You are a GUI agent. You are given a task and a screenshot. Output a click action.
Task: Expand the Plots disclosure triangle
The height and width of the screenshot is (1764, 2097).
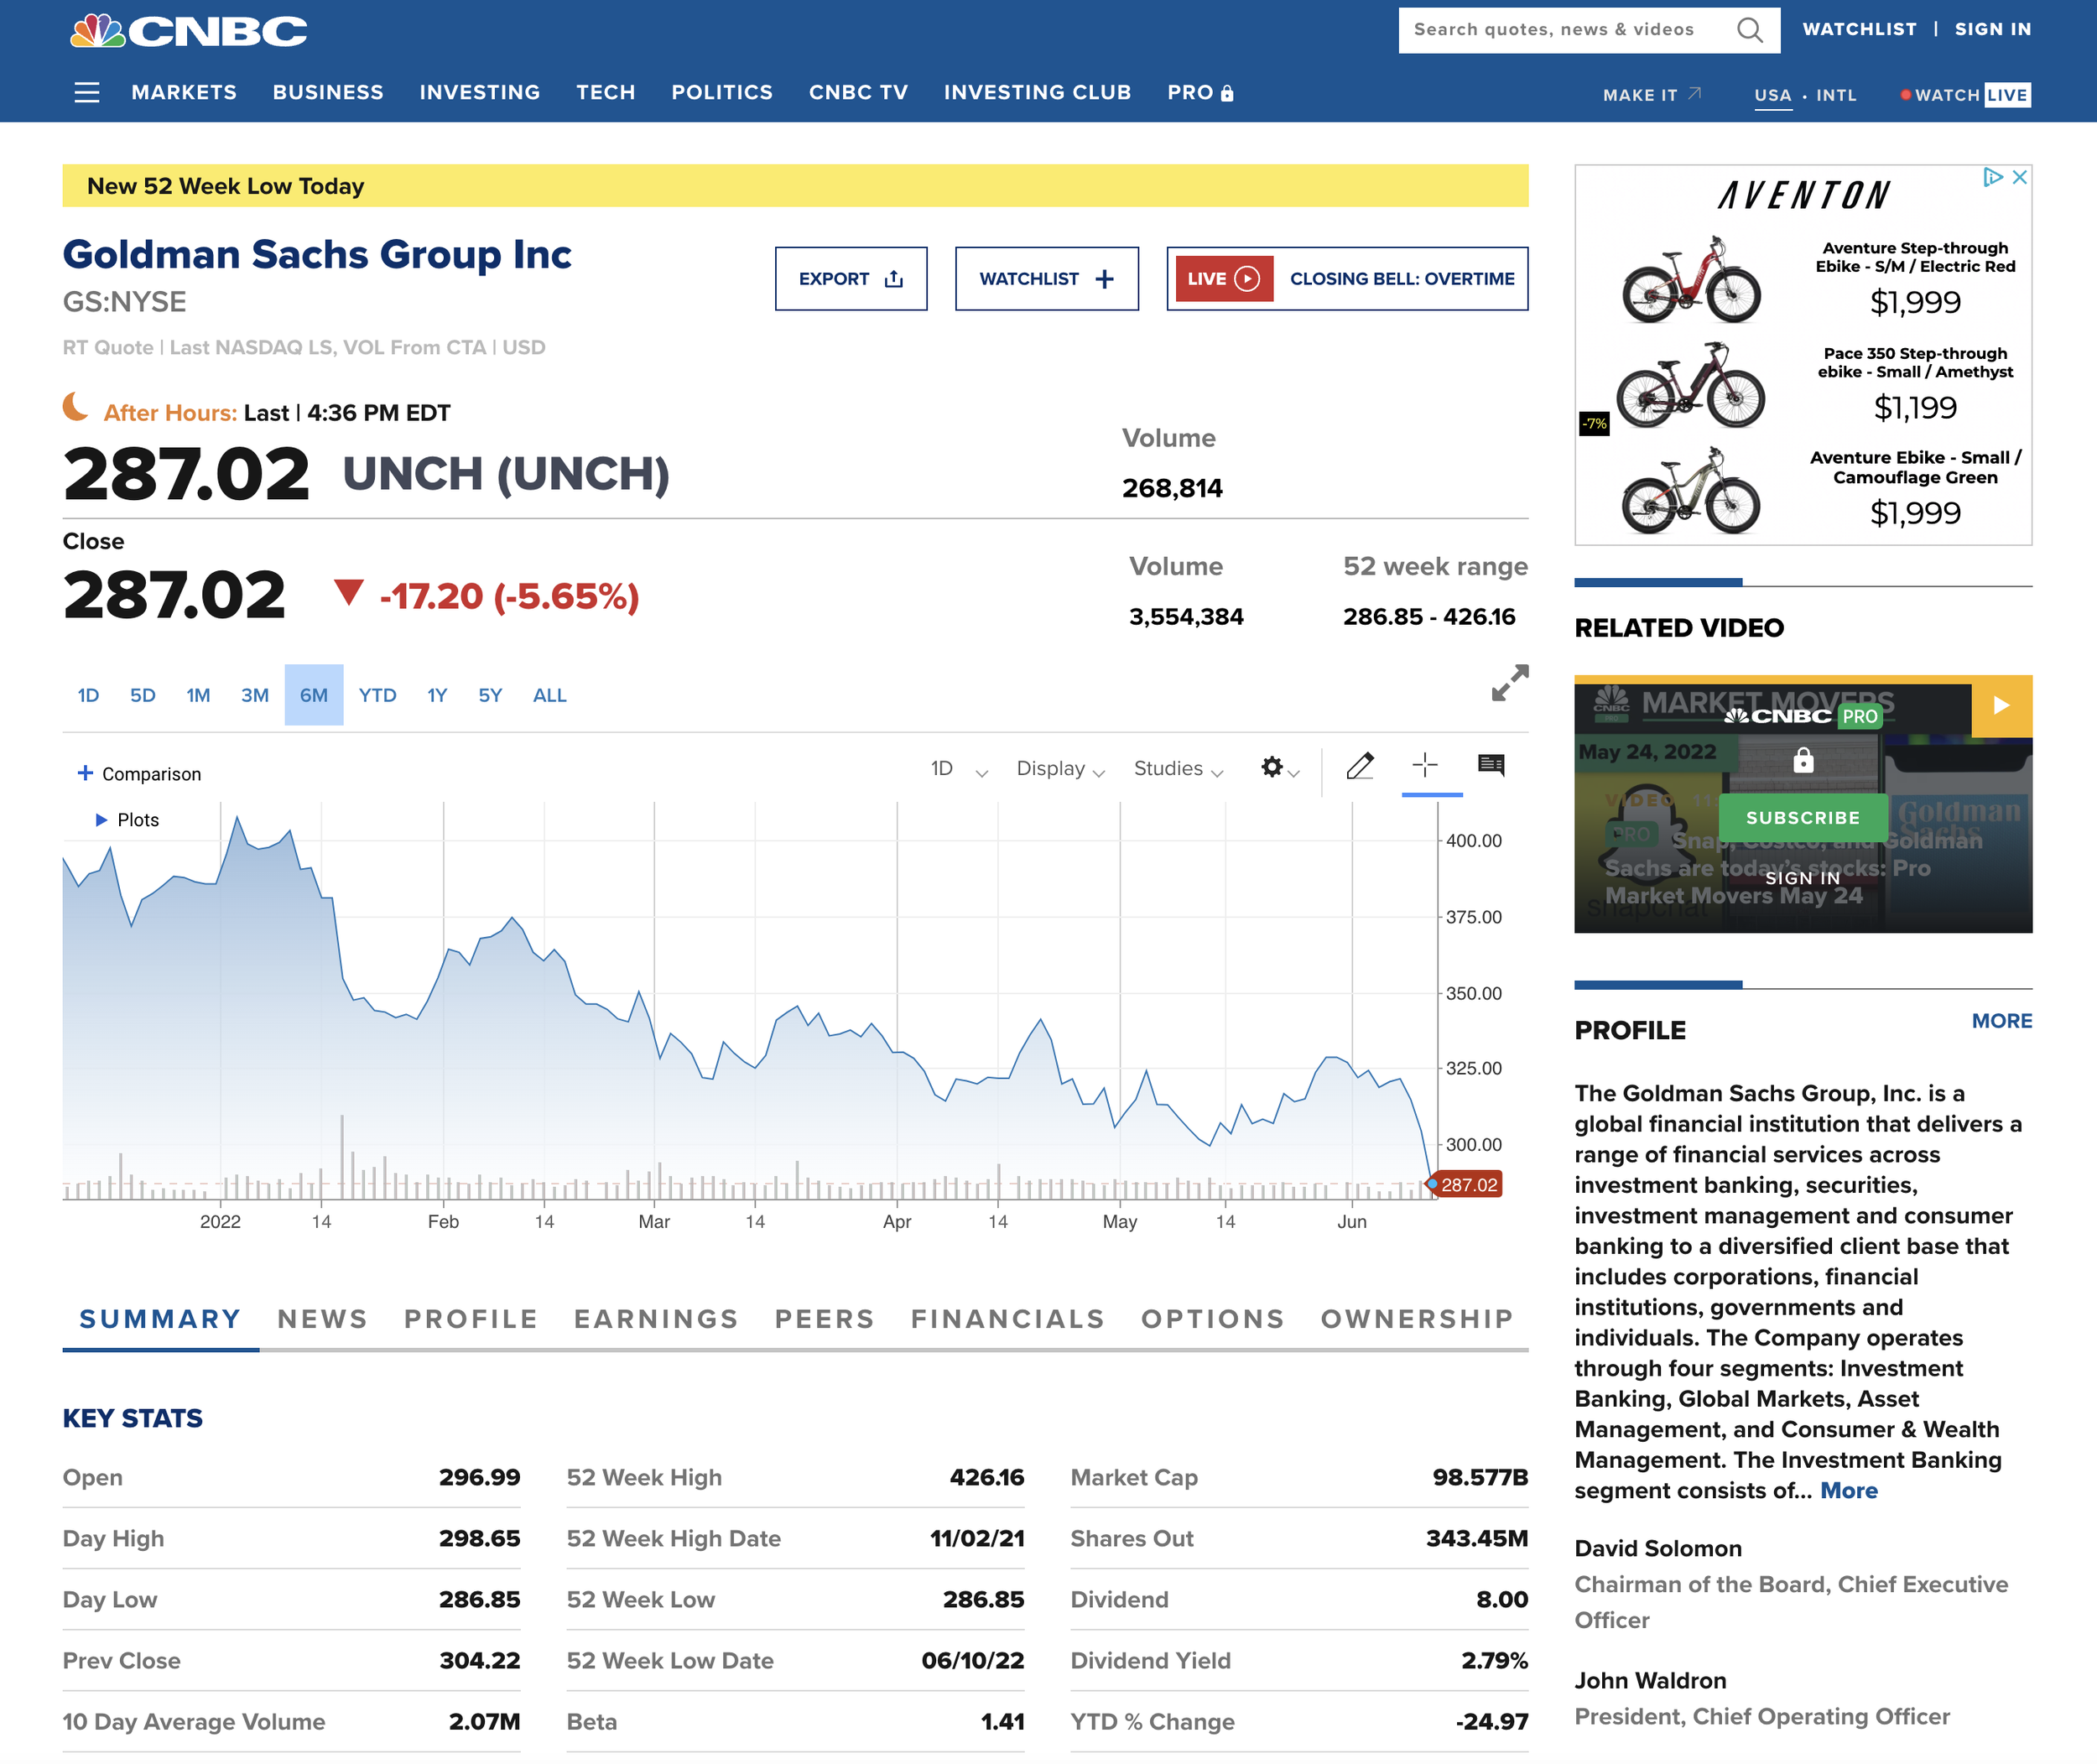101,820
